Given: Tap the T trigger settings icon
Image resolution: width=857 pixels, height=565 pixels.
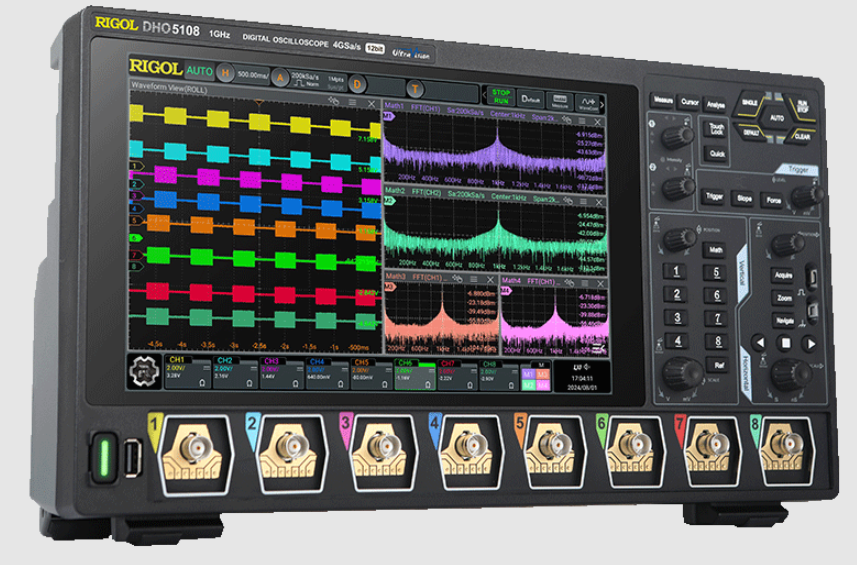Looking at the screenshot, I should 415,89.
